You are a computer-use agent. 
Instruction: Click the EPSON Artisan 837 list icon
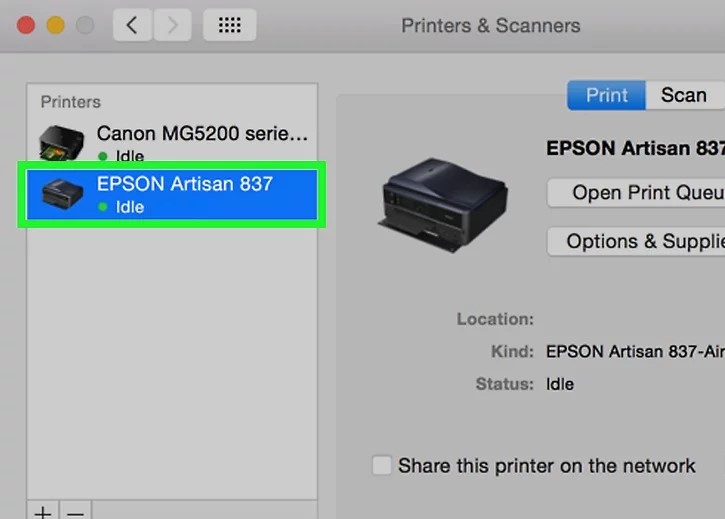tap(60, 195)
